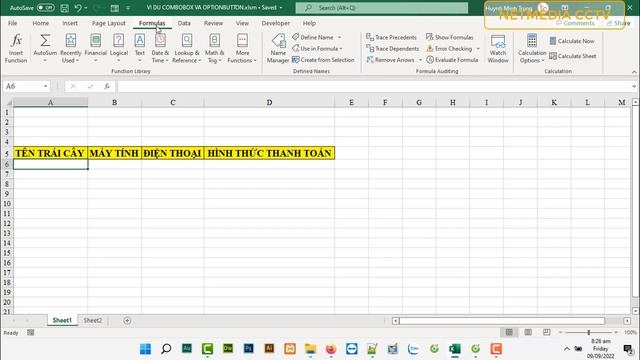Open the Name Manager
This screenshot has height=360, width=640.
click(278, 48)
